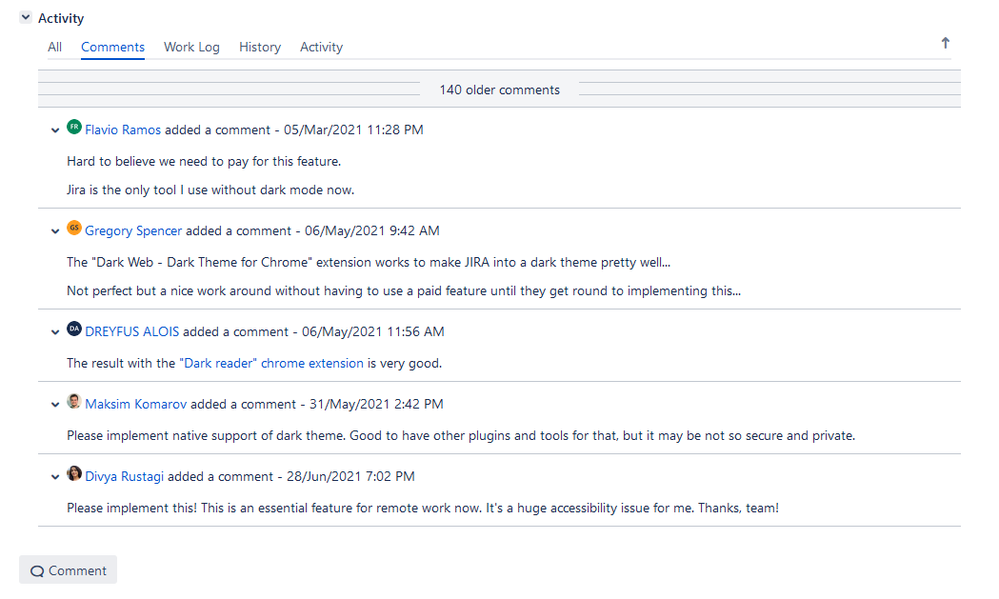This screenshot has width=999, height=599.
Task: Switch to the Work Log tab
Action: 191,47
